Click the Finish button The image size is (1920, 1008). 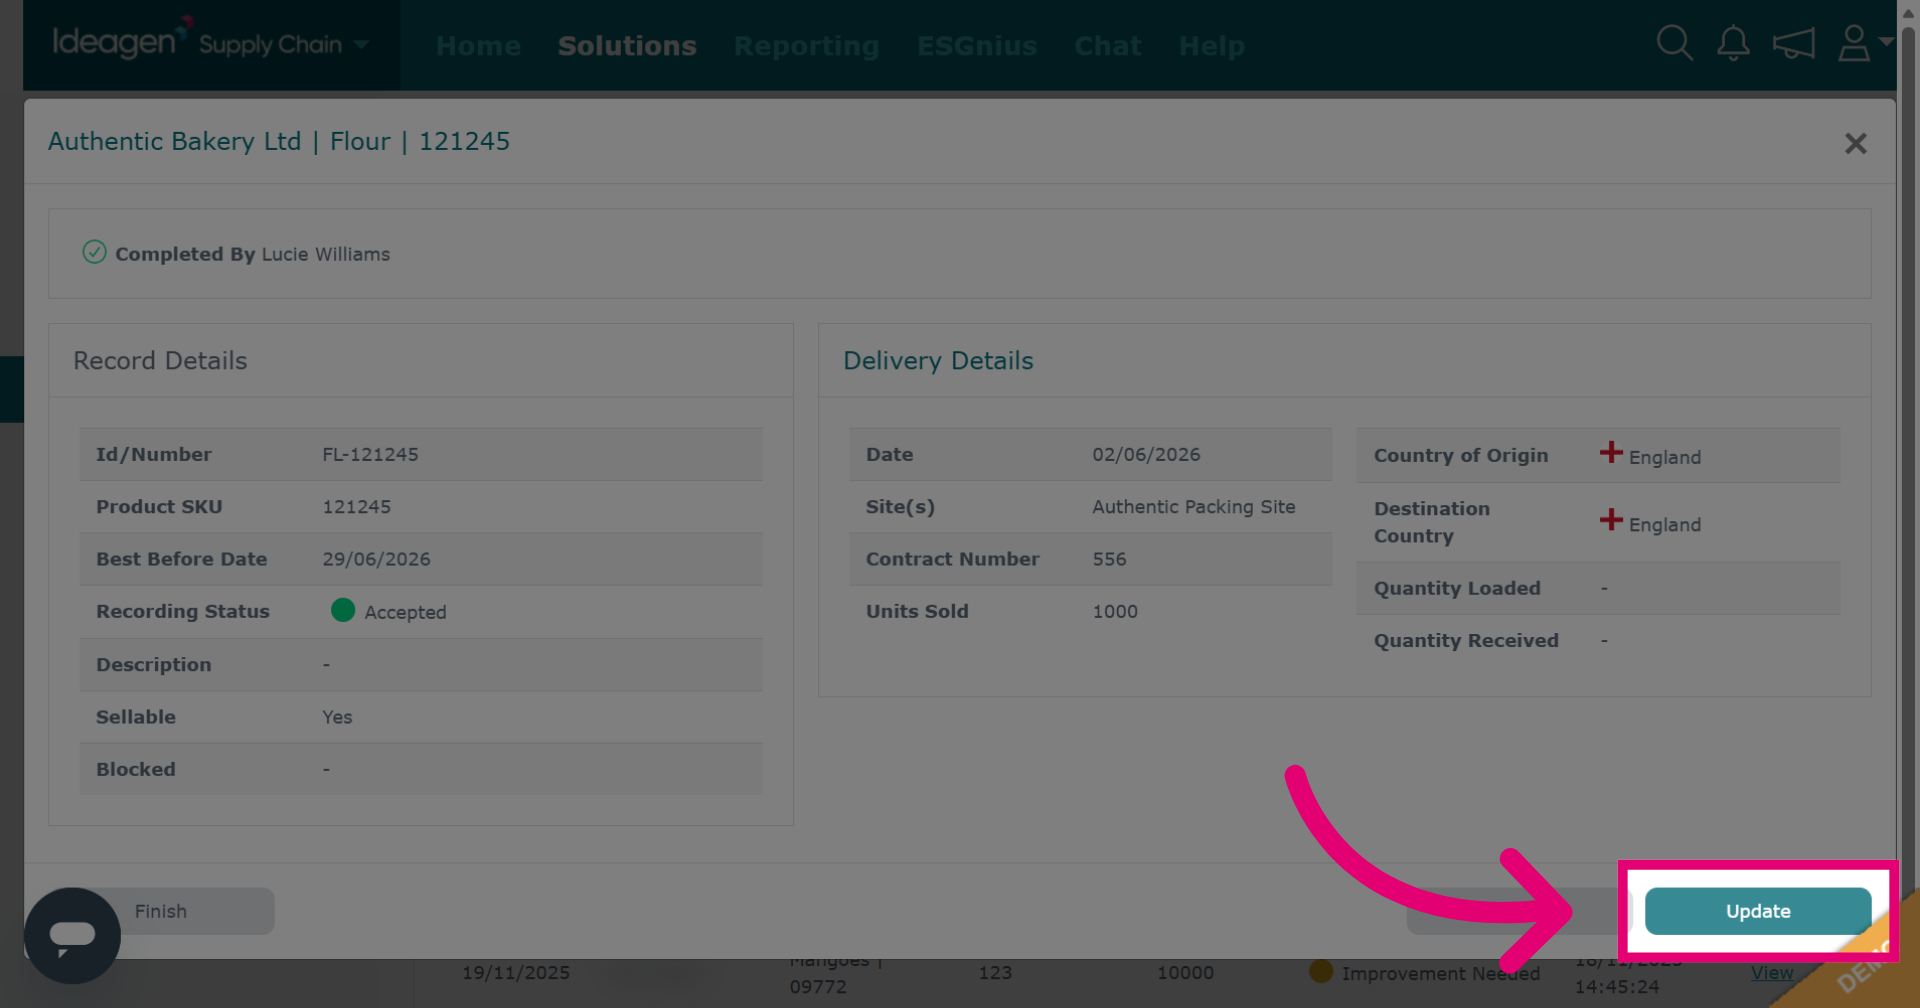[161, 911]
